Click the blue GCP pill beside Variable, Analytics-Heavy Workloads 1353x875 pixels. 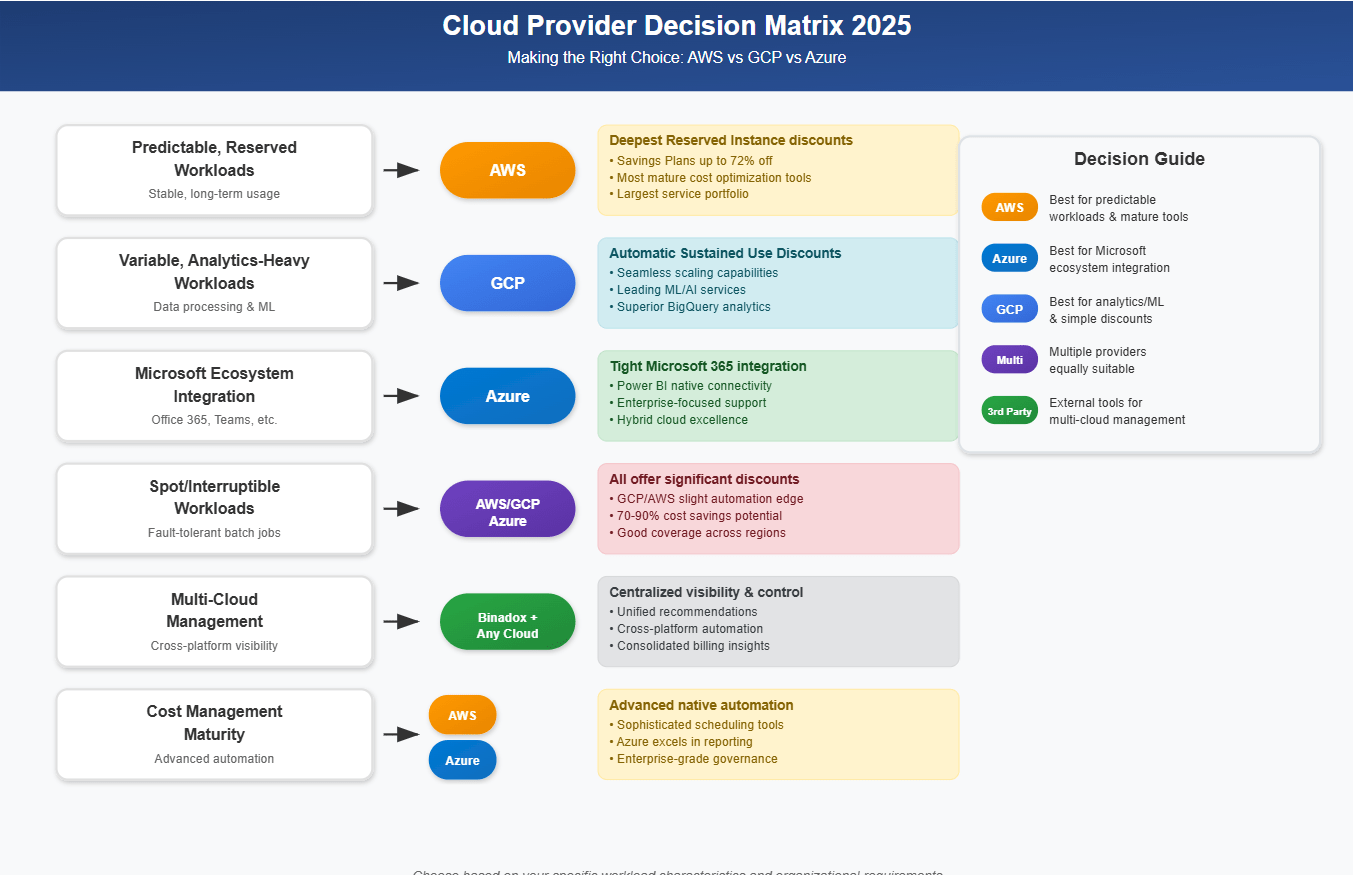(508, 283)
